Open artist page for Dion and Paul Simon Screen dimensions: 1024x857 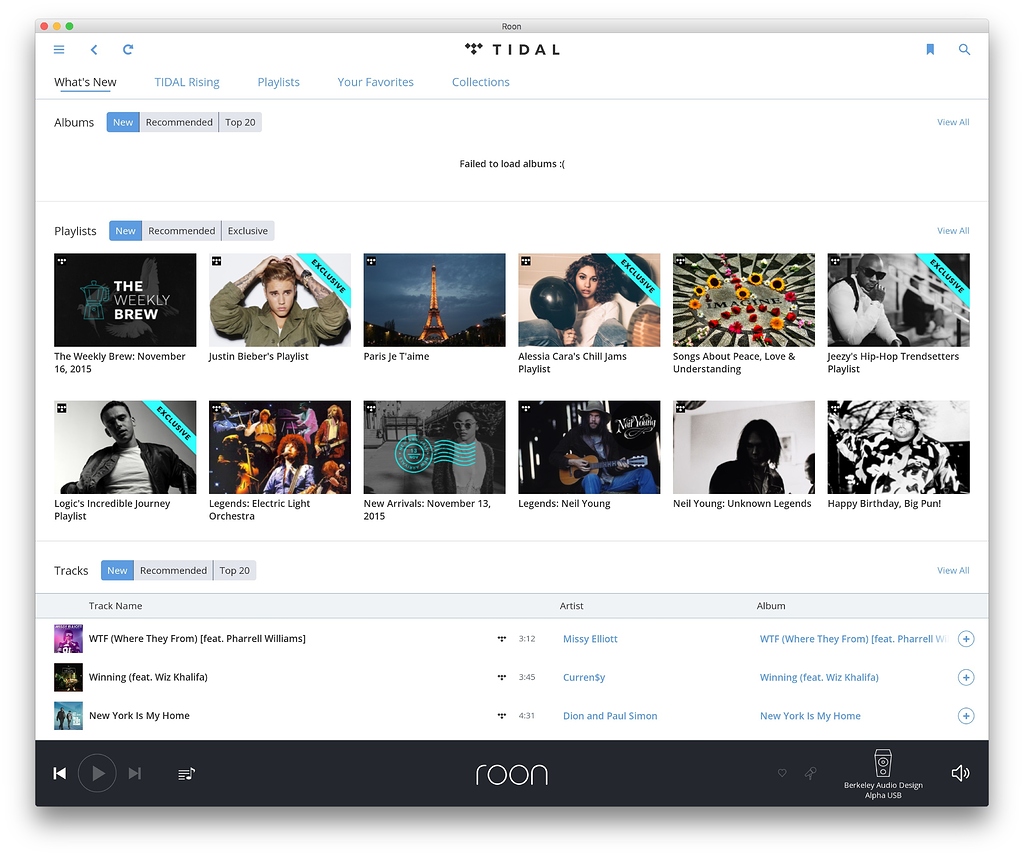point(610,716)
